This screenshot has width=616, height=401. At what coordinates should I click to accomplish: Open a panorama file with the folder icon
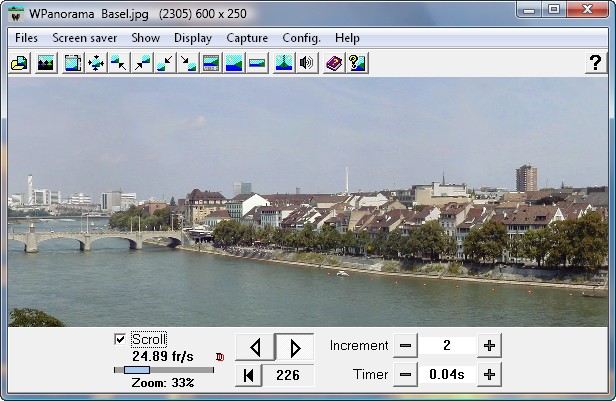click(19, 63)
